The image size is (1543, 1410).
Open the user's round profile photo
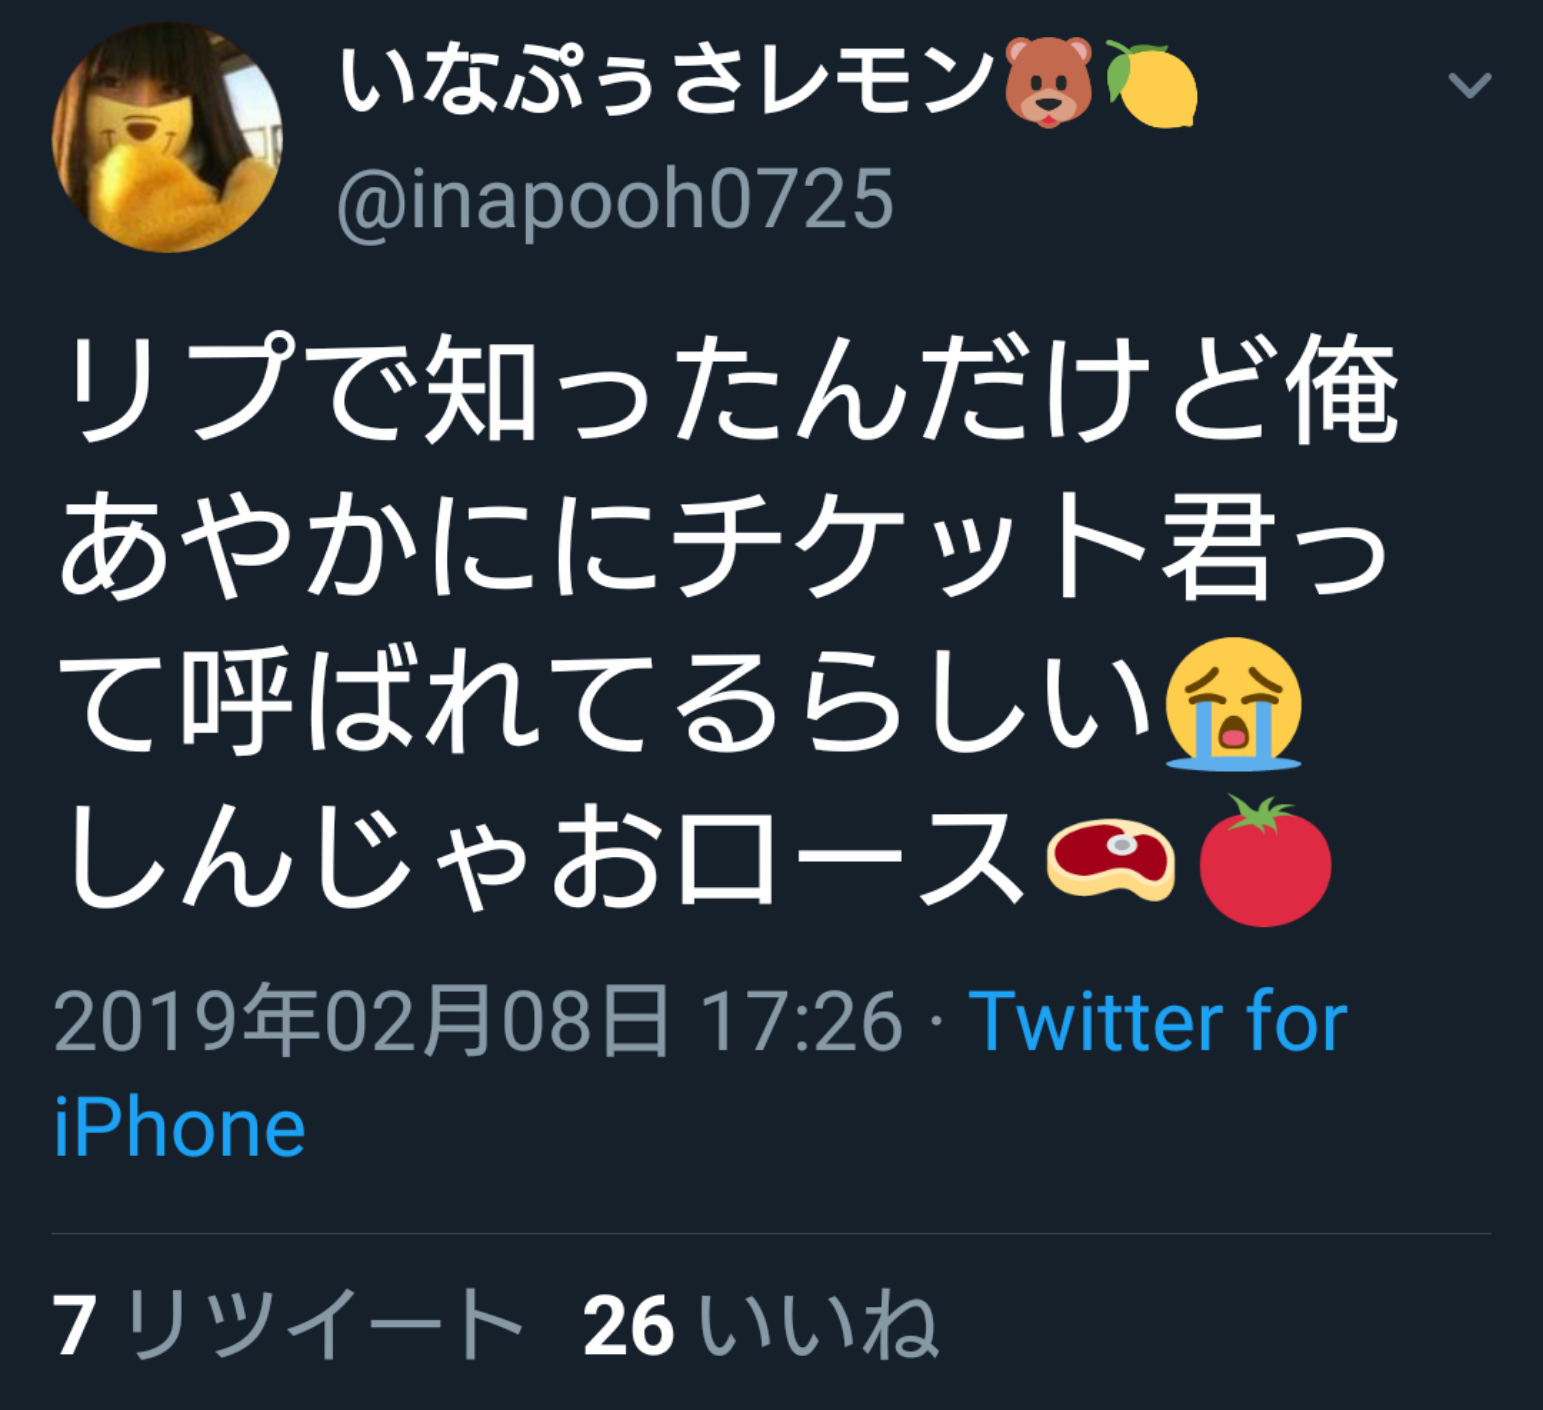167,137
